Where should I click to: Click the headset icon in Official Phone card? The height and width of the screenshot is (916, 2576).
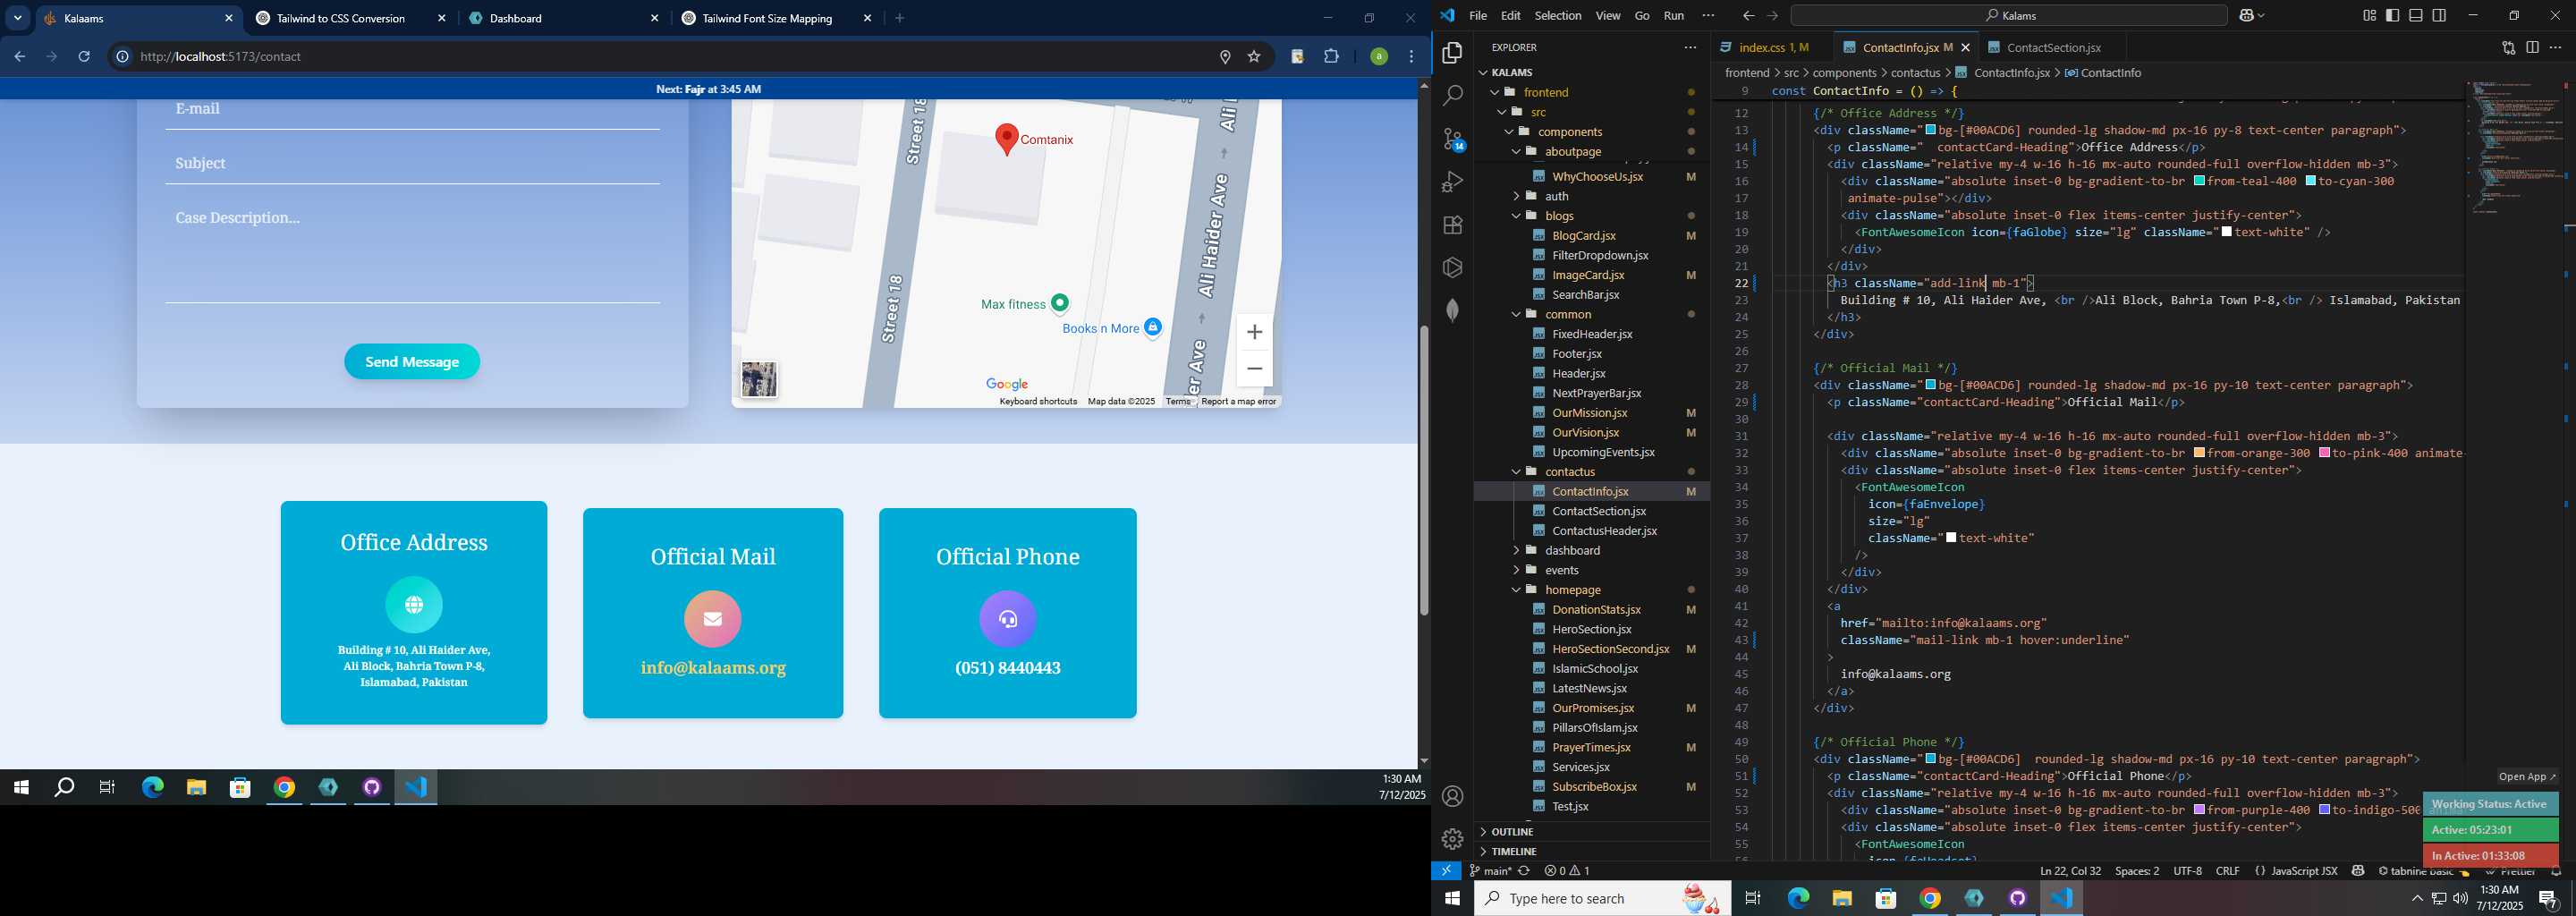point(1008,618)
